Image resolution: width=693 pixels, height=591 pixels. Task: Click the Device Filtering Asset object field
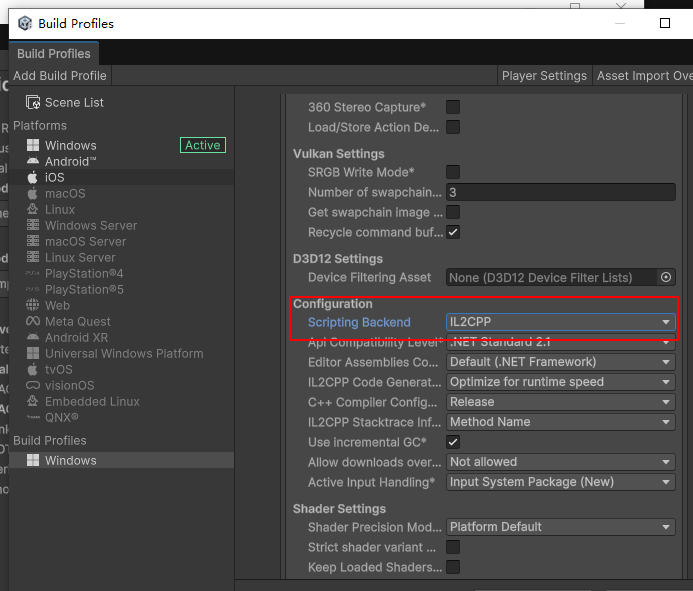(x=552, y=277)
